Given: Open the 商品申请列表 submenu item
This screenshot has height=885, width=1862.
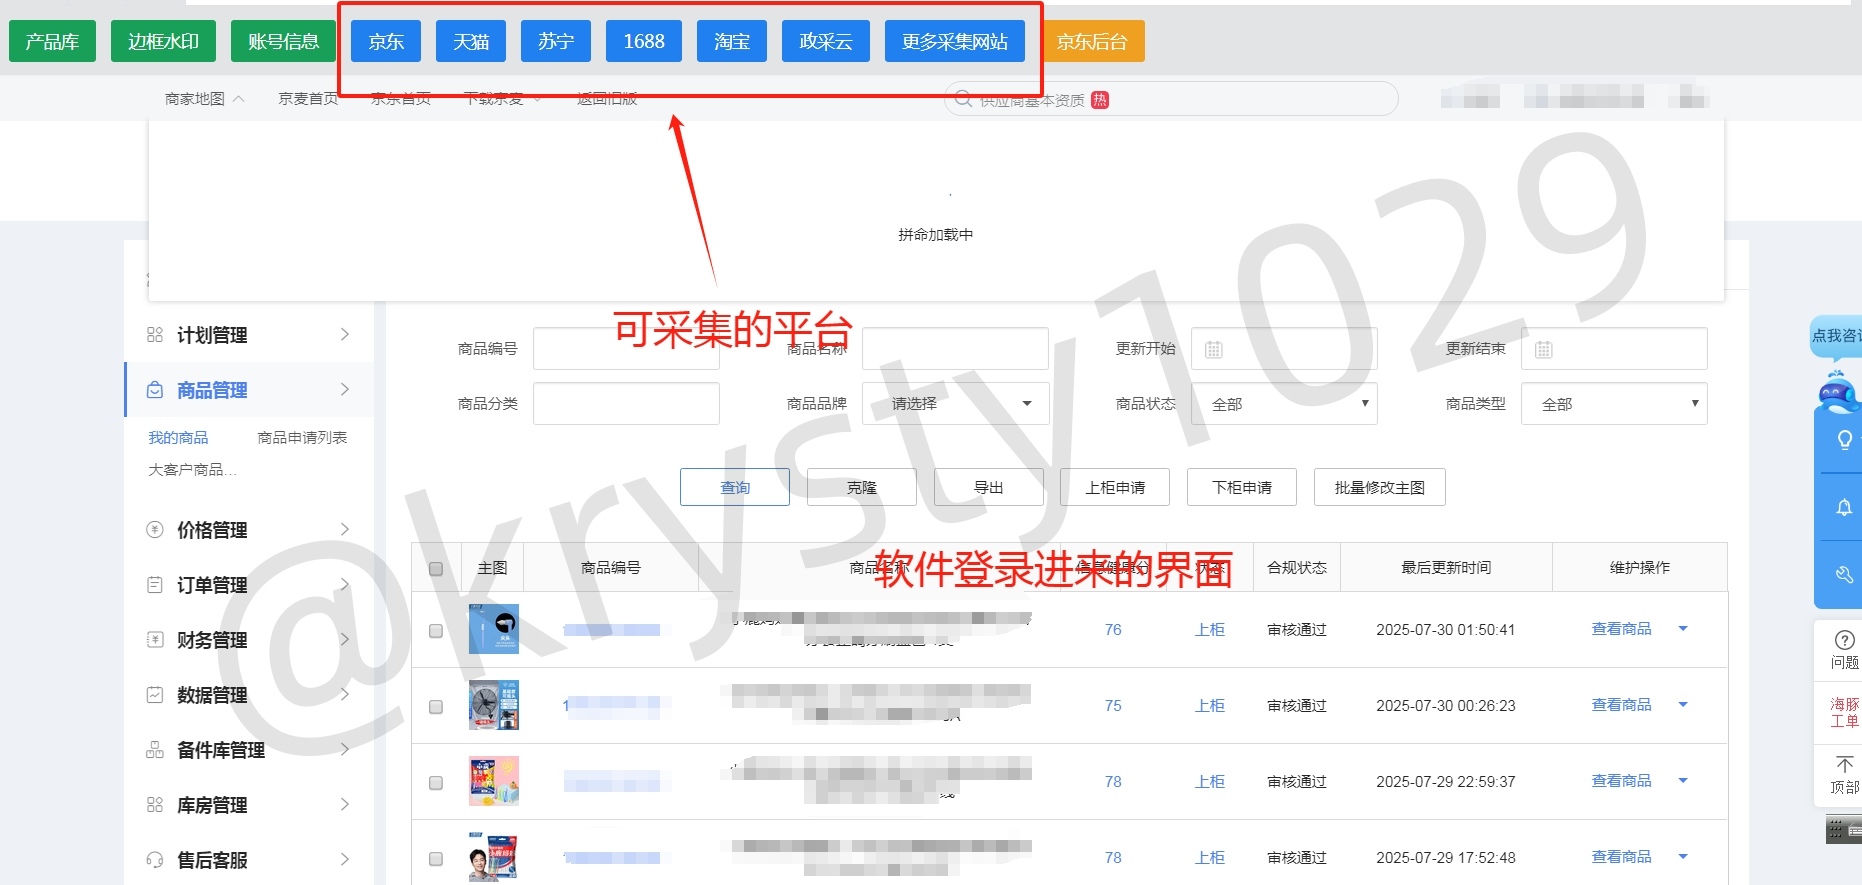Looking at the screenshot, I should point(302,438).
